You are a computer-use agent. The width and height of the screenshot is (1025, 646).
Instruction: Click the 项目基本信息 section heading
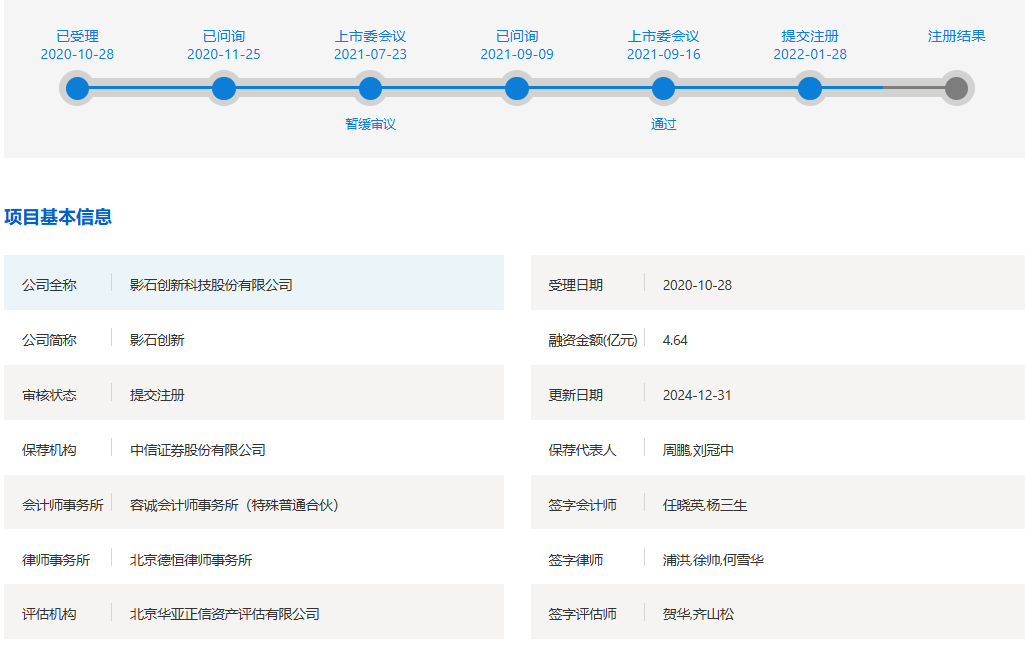58,216
